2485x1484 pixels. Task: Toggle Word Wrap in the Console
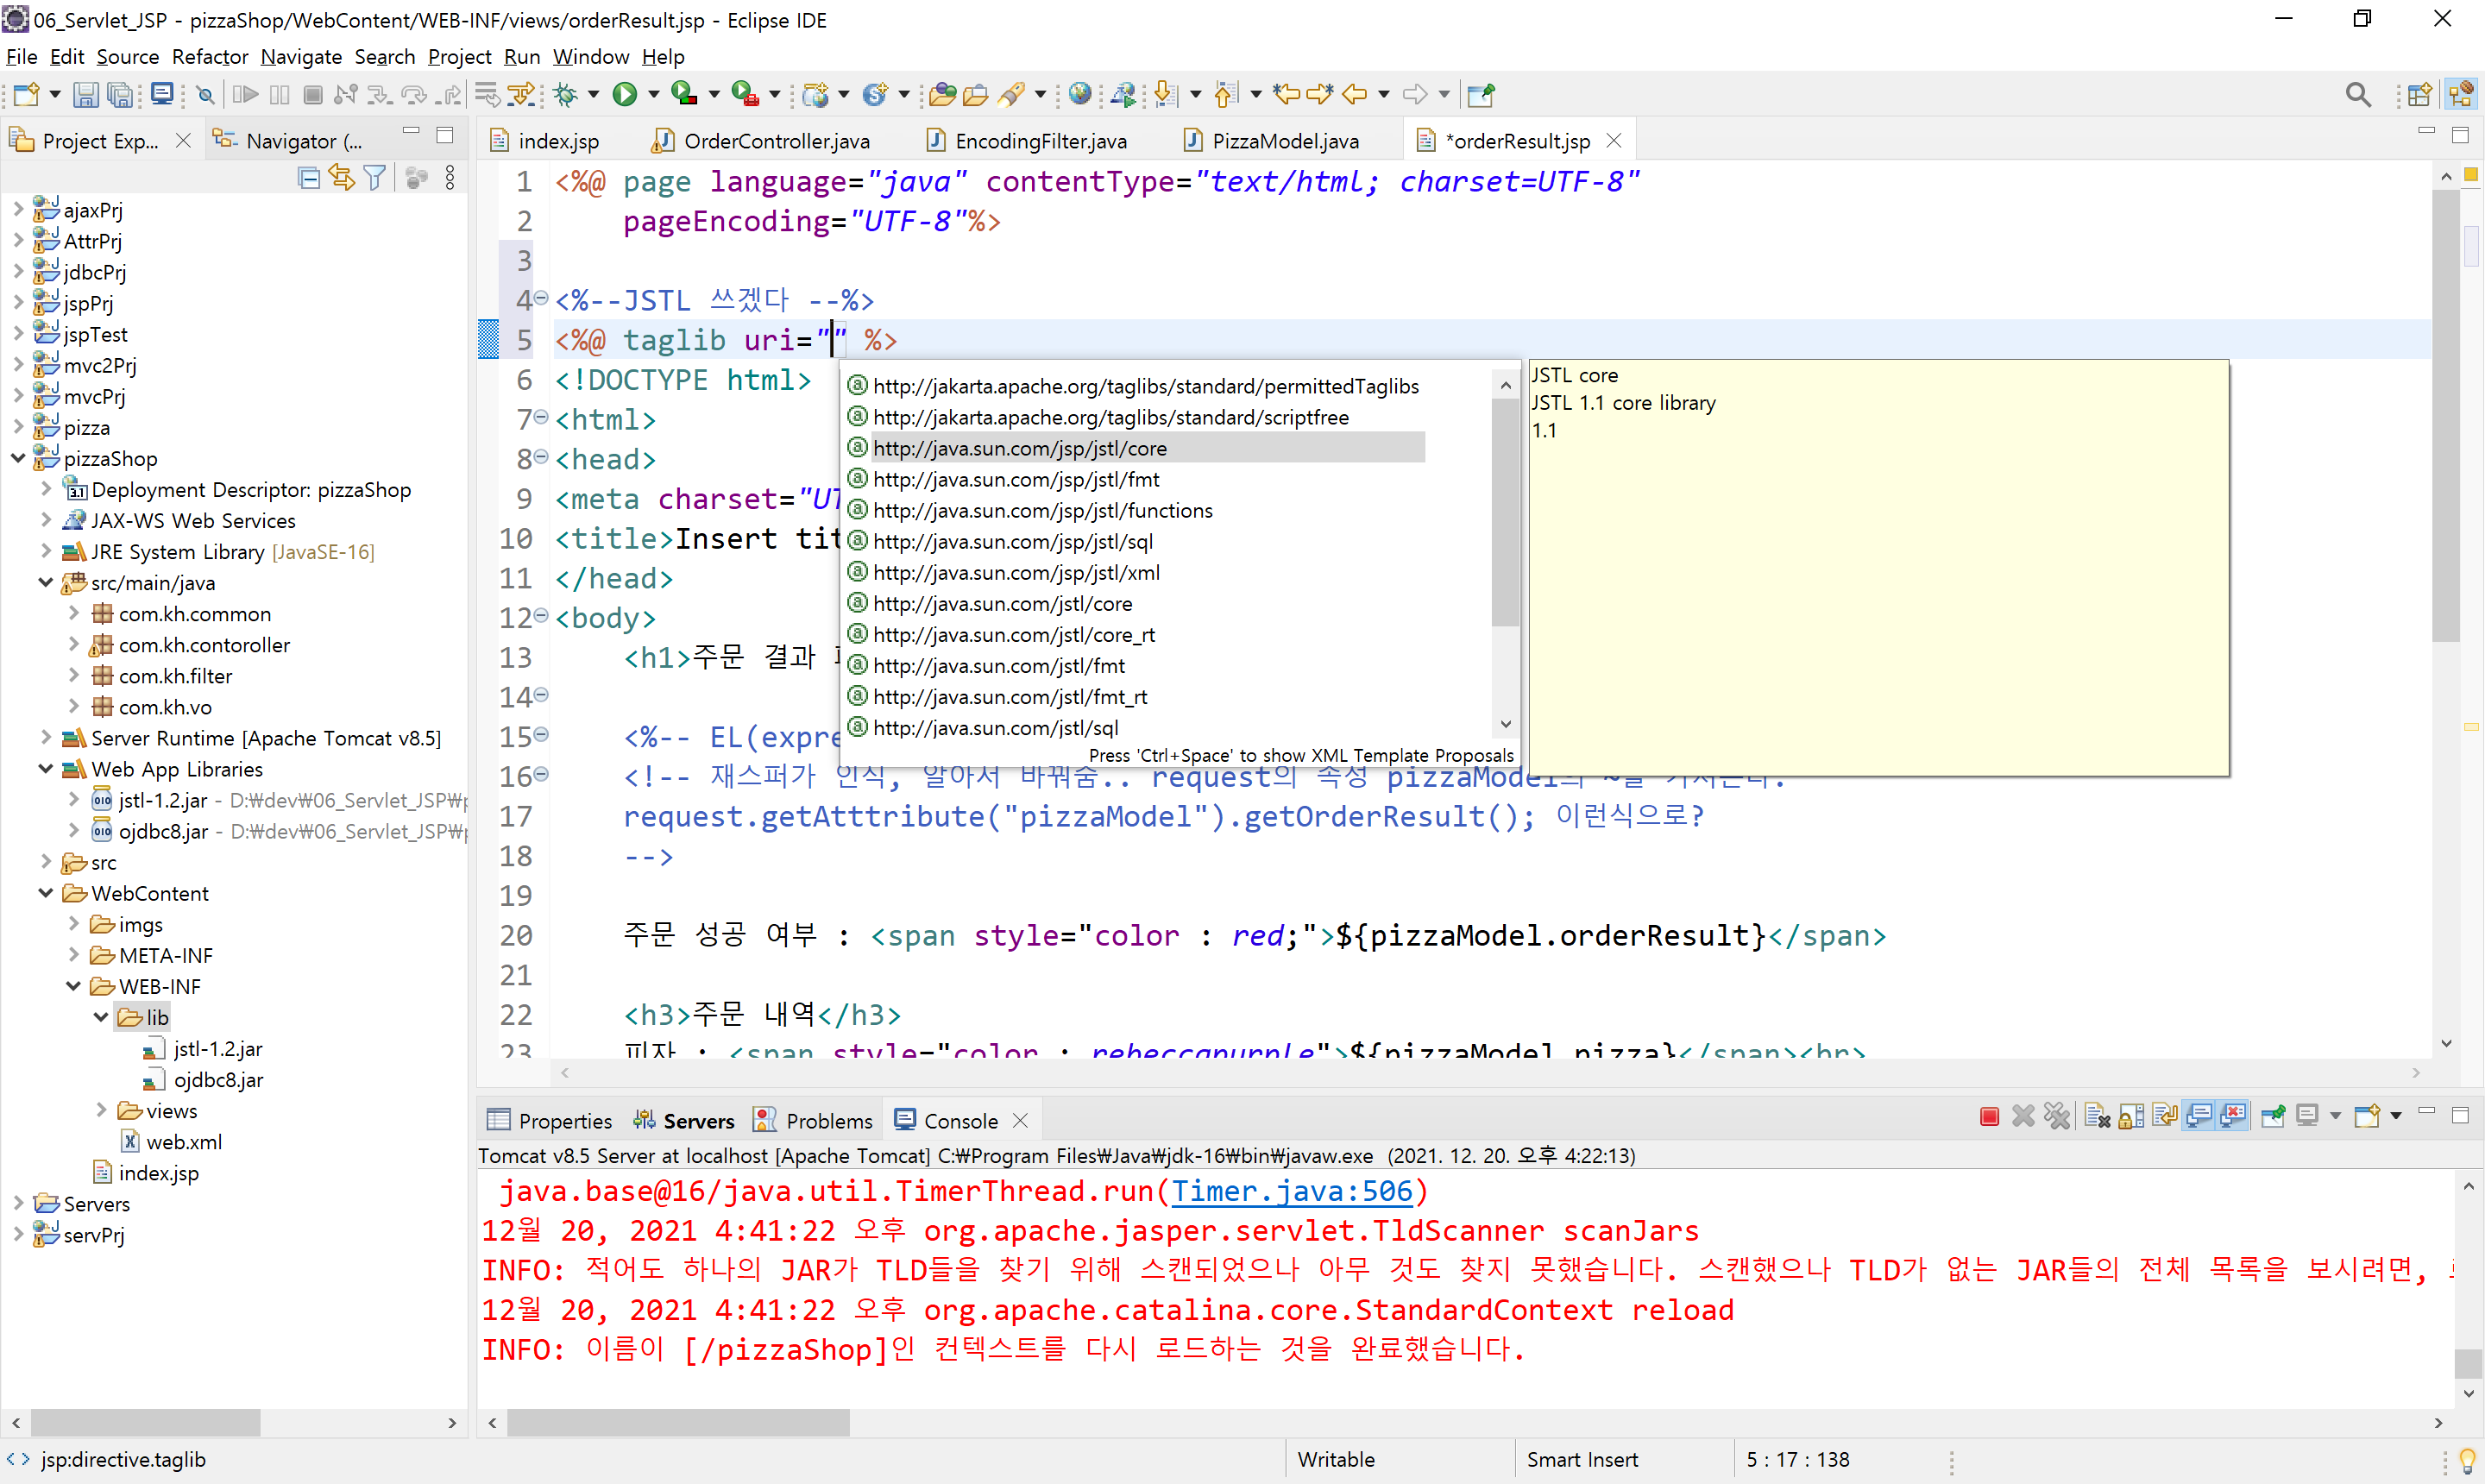(2165, 1116)
